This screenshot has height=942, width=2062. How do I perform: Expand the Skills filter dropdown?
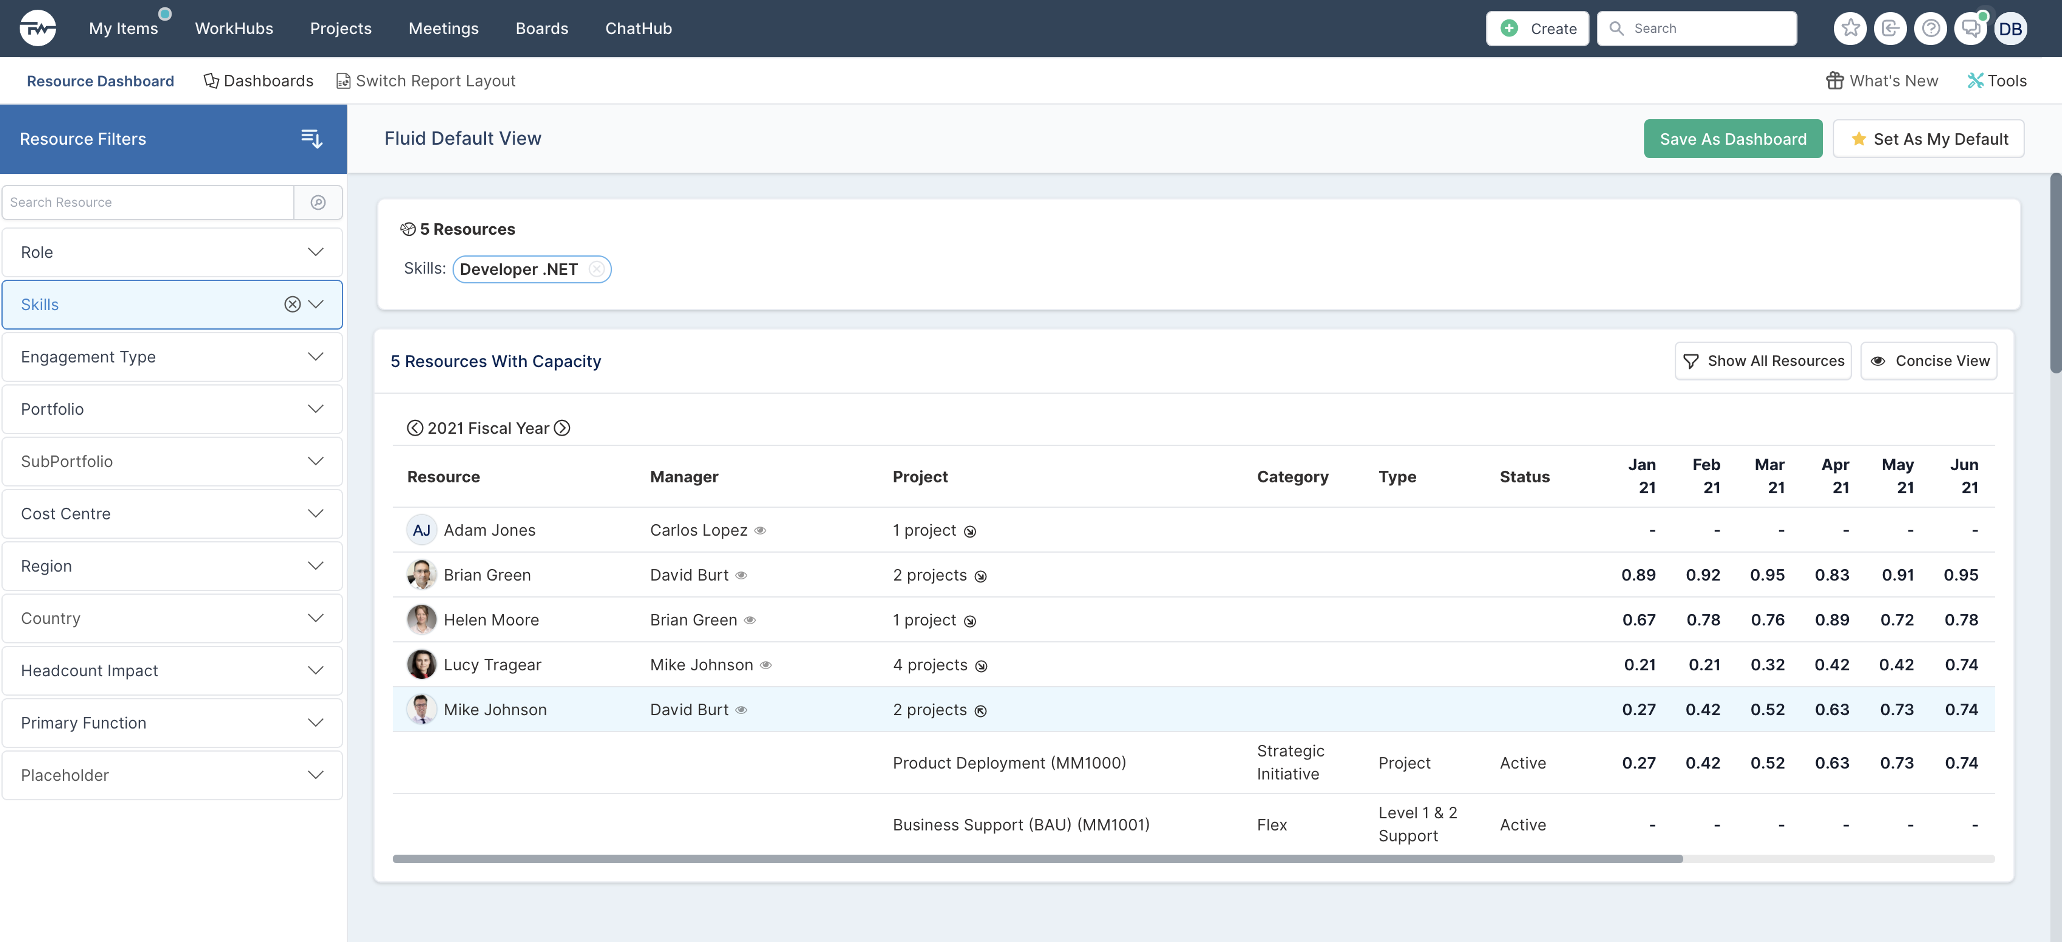click(x=316, y=304)
